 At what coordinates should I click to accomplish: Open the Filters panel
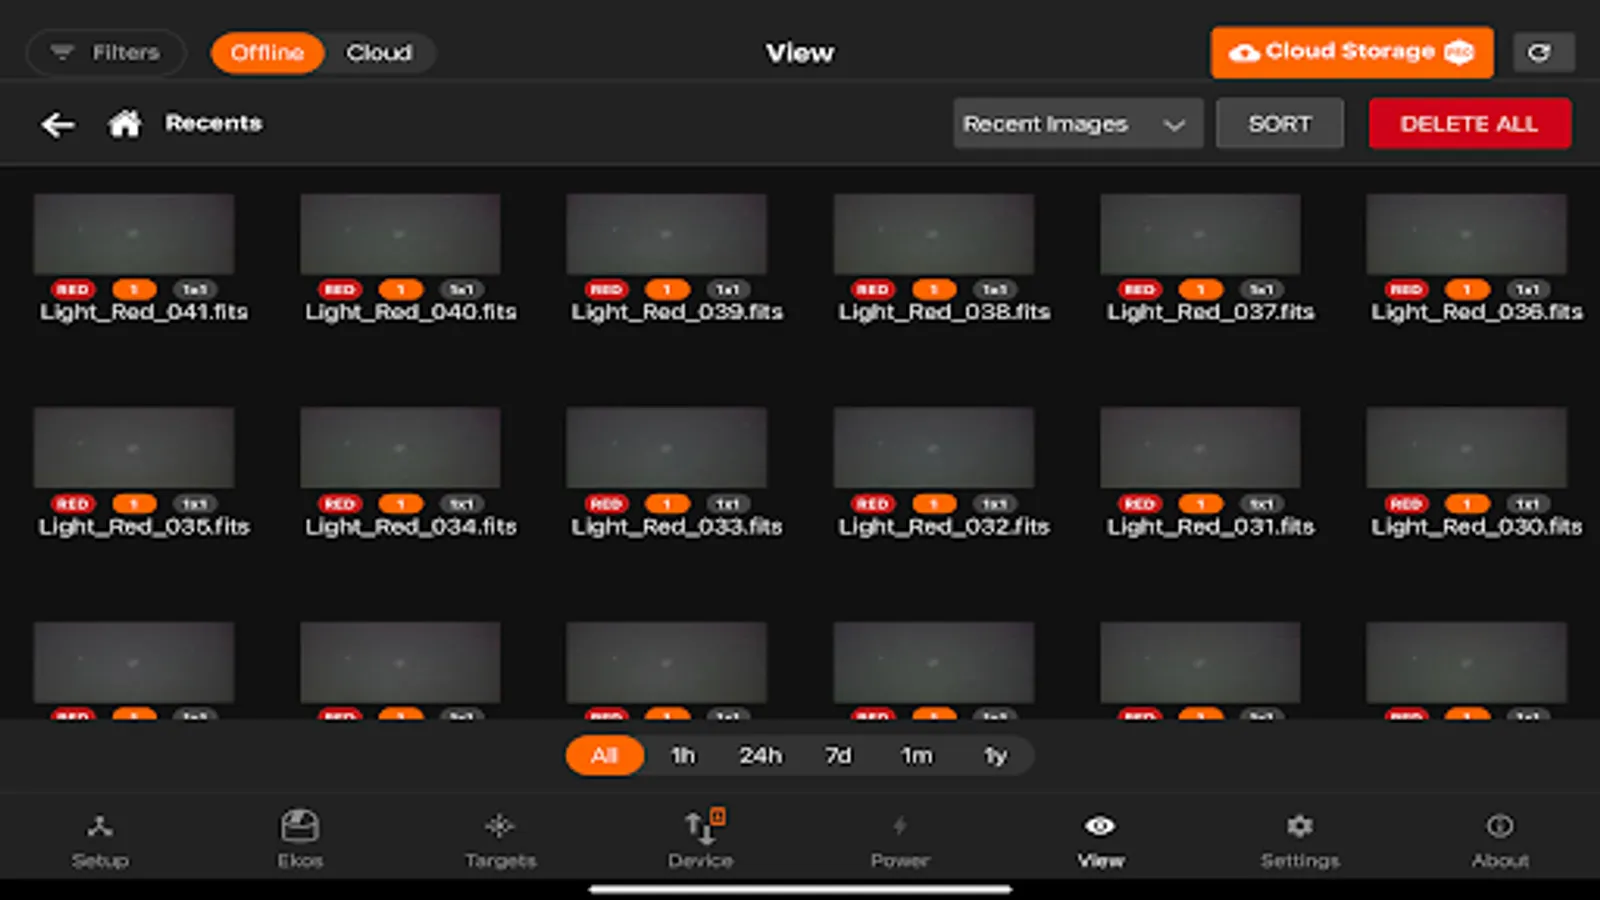106,53
